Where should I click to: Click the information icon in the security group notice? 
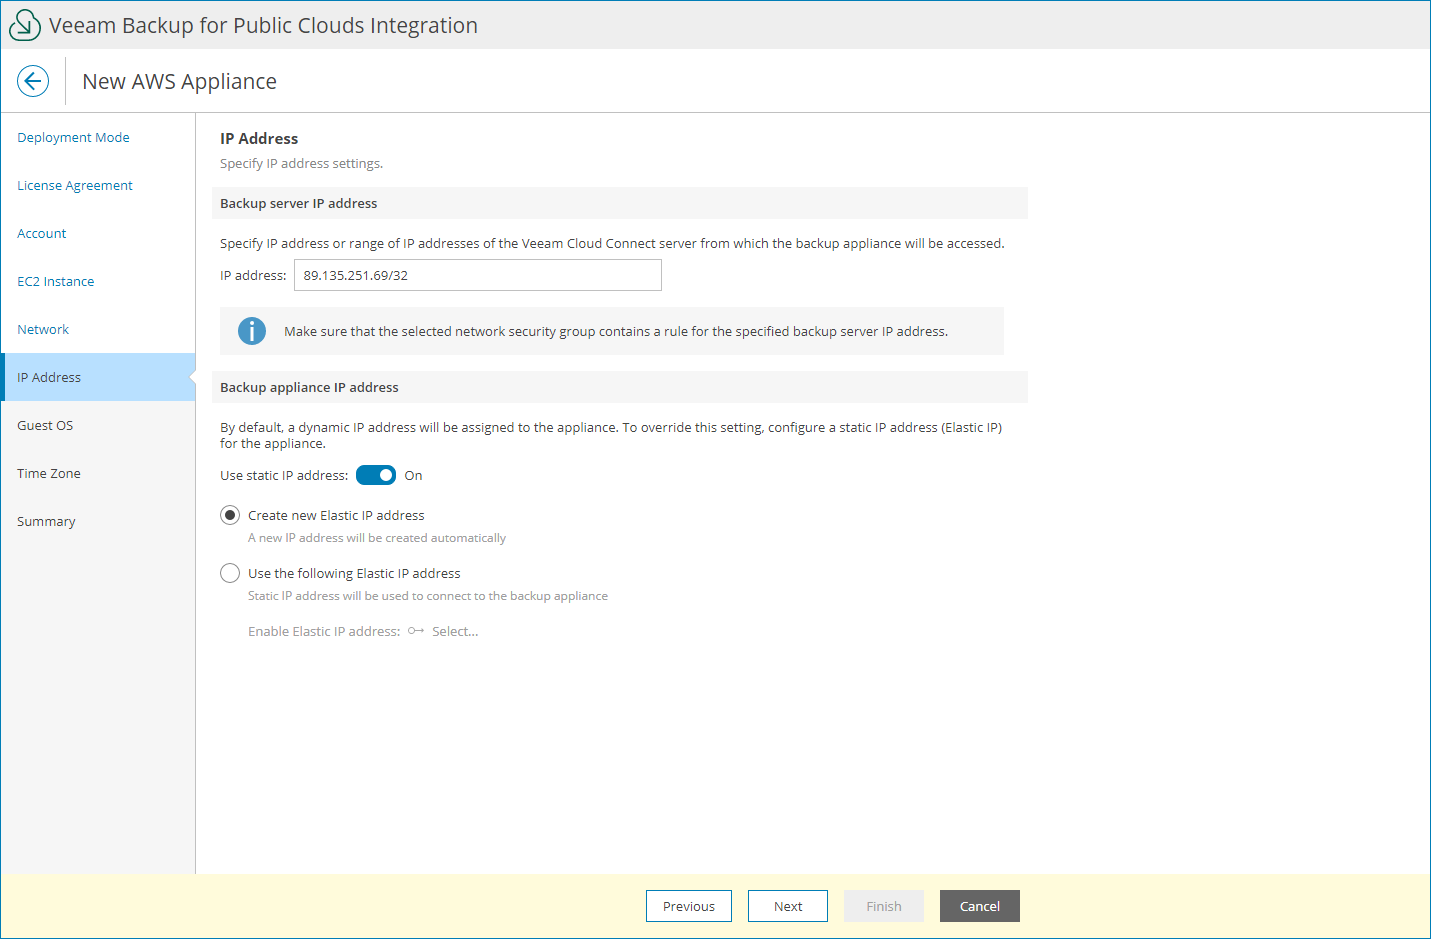point(251,331)
